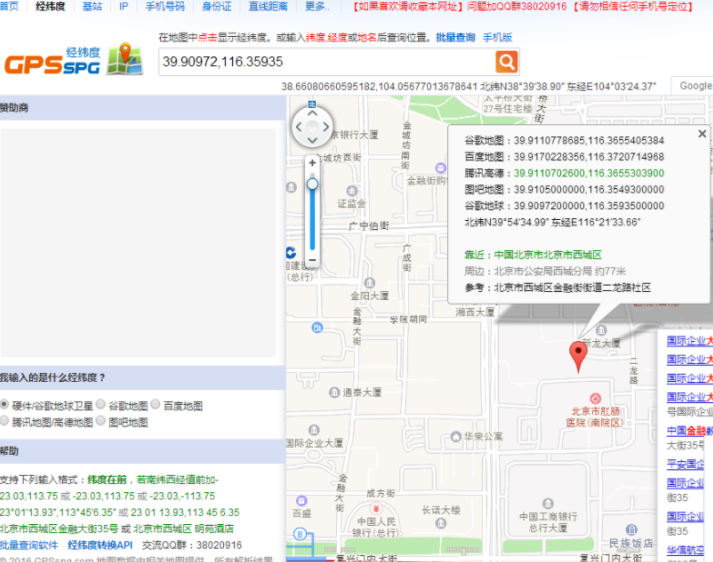
Task: Click the 金融街购物 shopping icon
Action: click(x=440, y=167)
